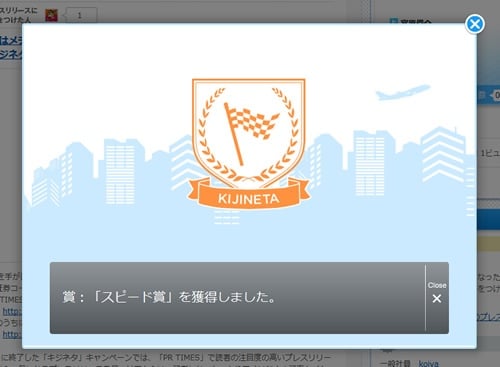Close the modal with the blue X circle

[475, 24]
